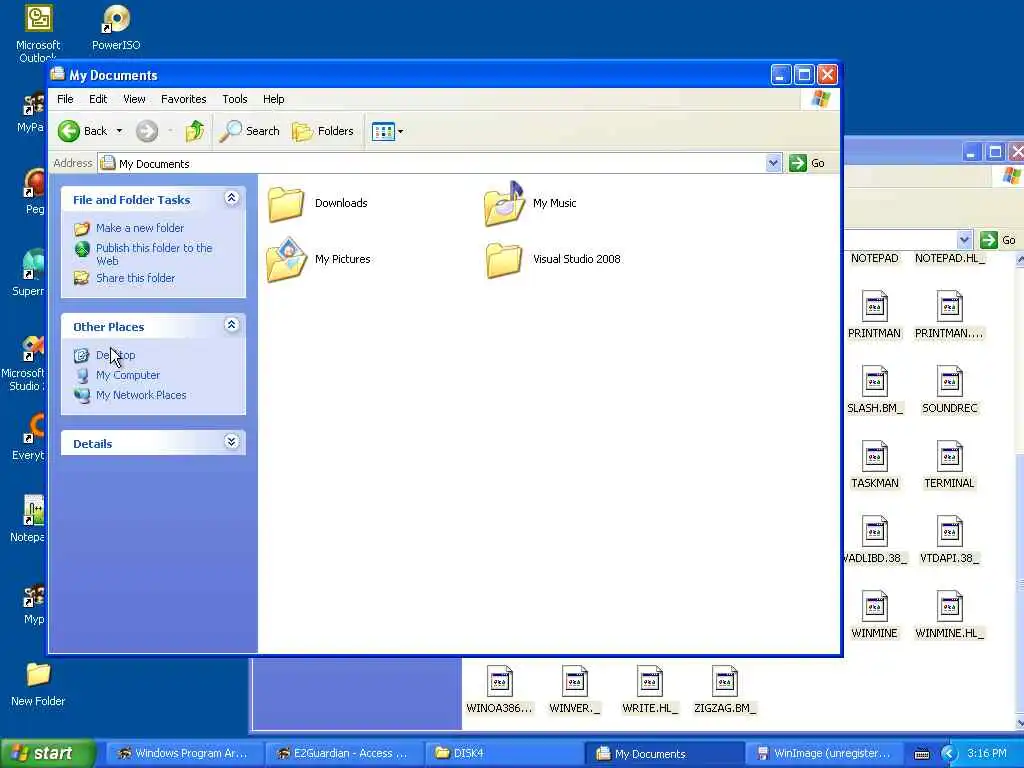The height and width of the screenshot is (768, 1024).
Task: Open the Favorites menu
Action: pos(184,99)
